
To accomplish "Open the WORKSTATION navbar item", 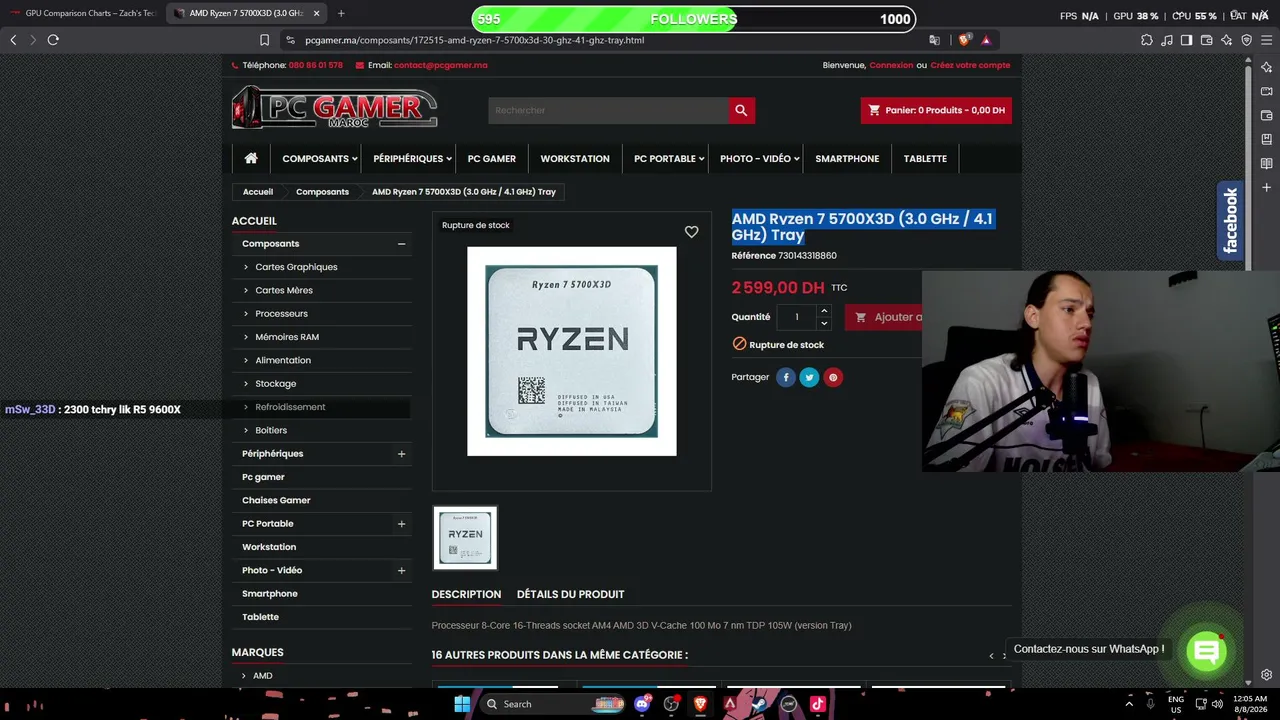I will click(x=575, y=158).
